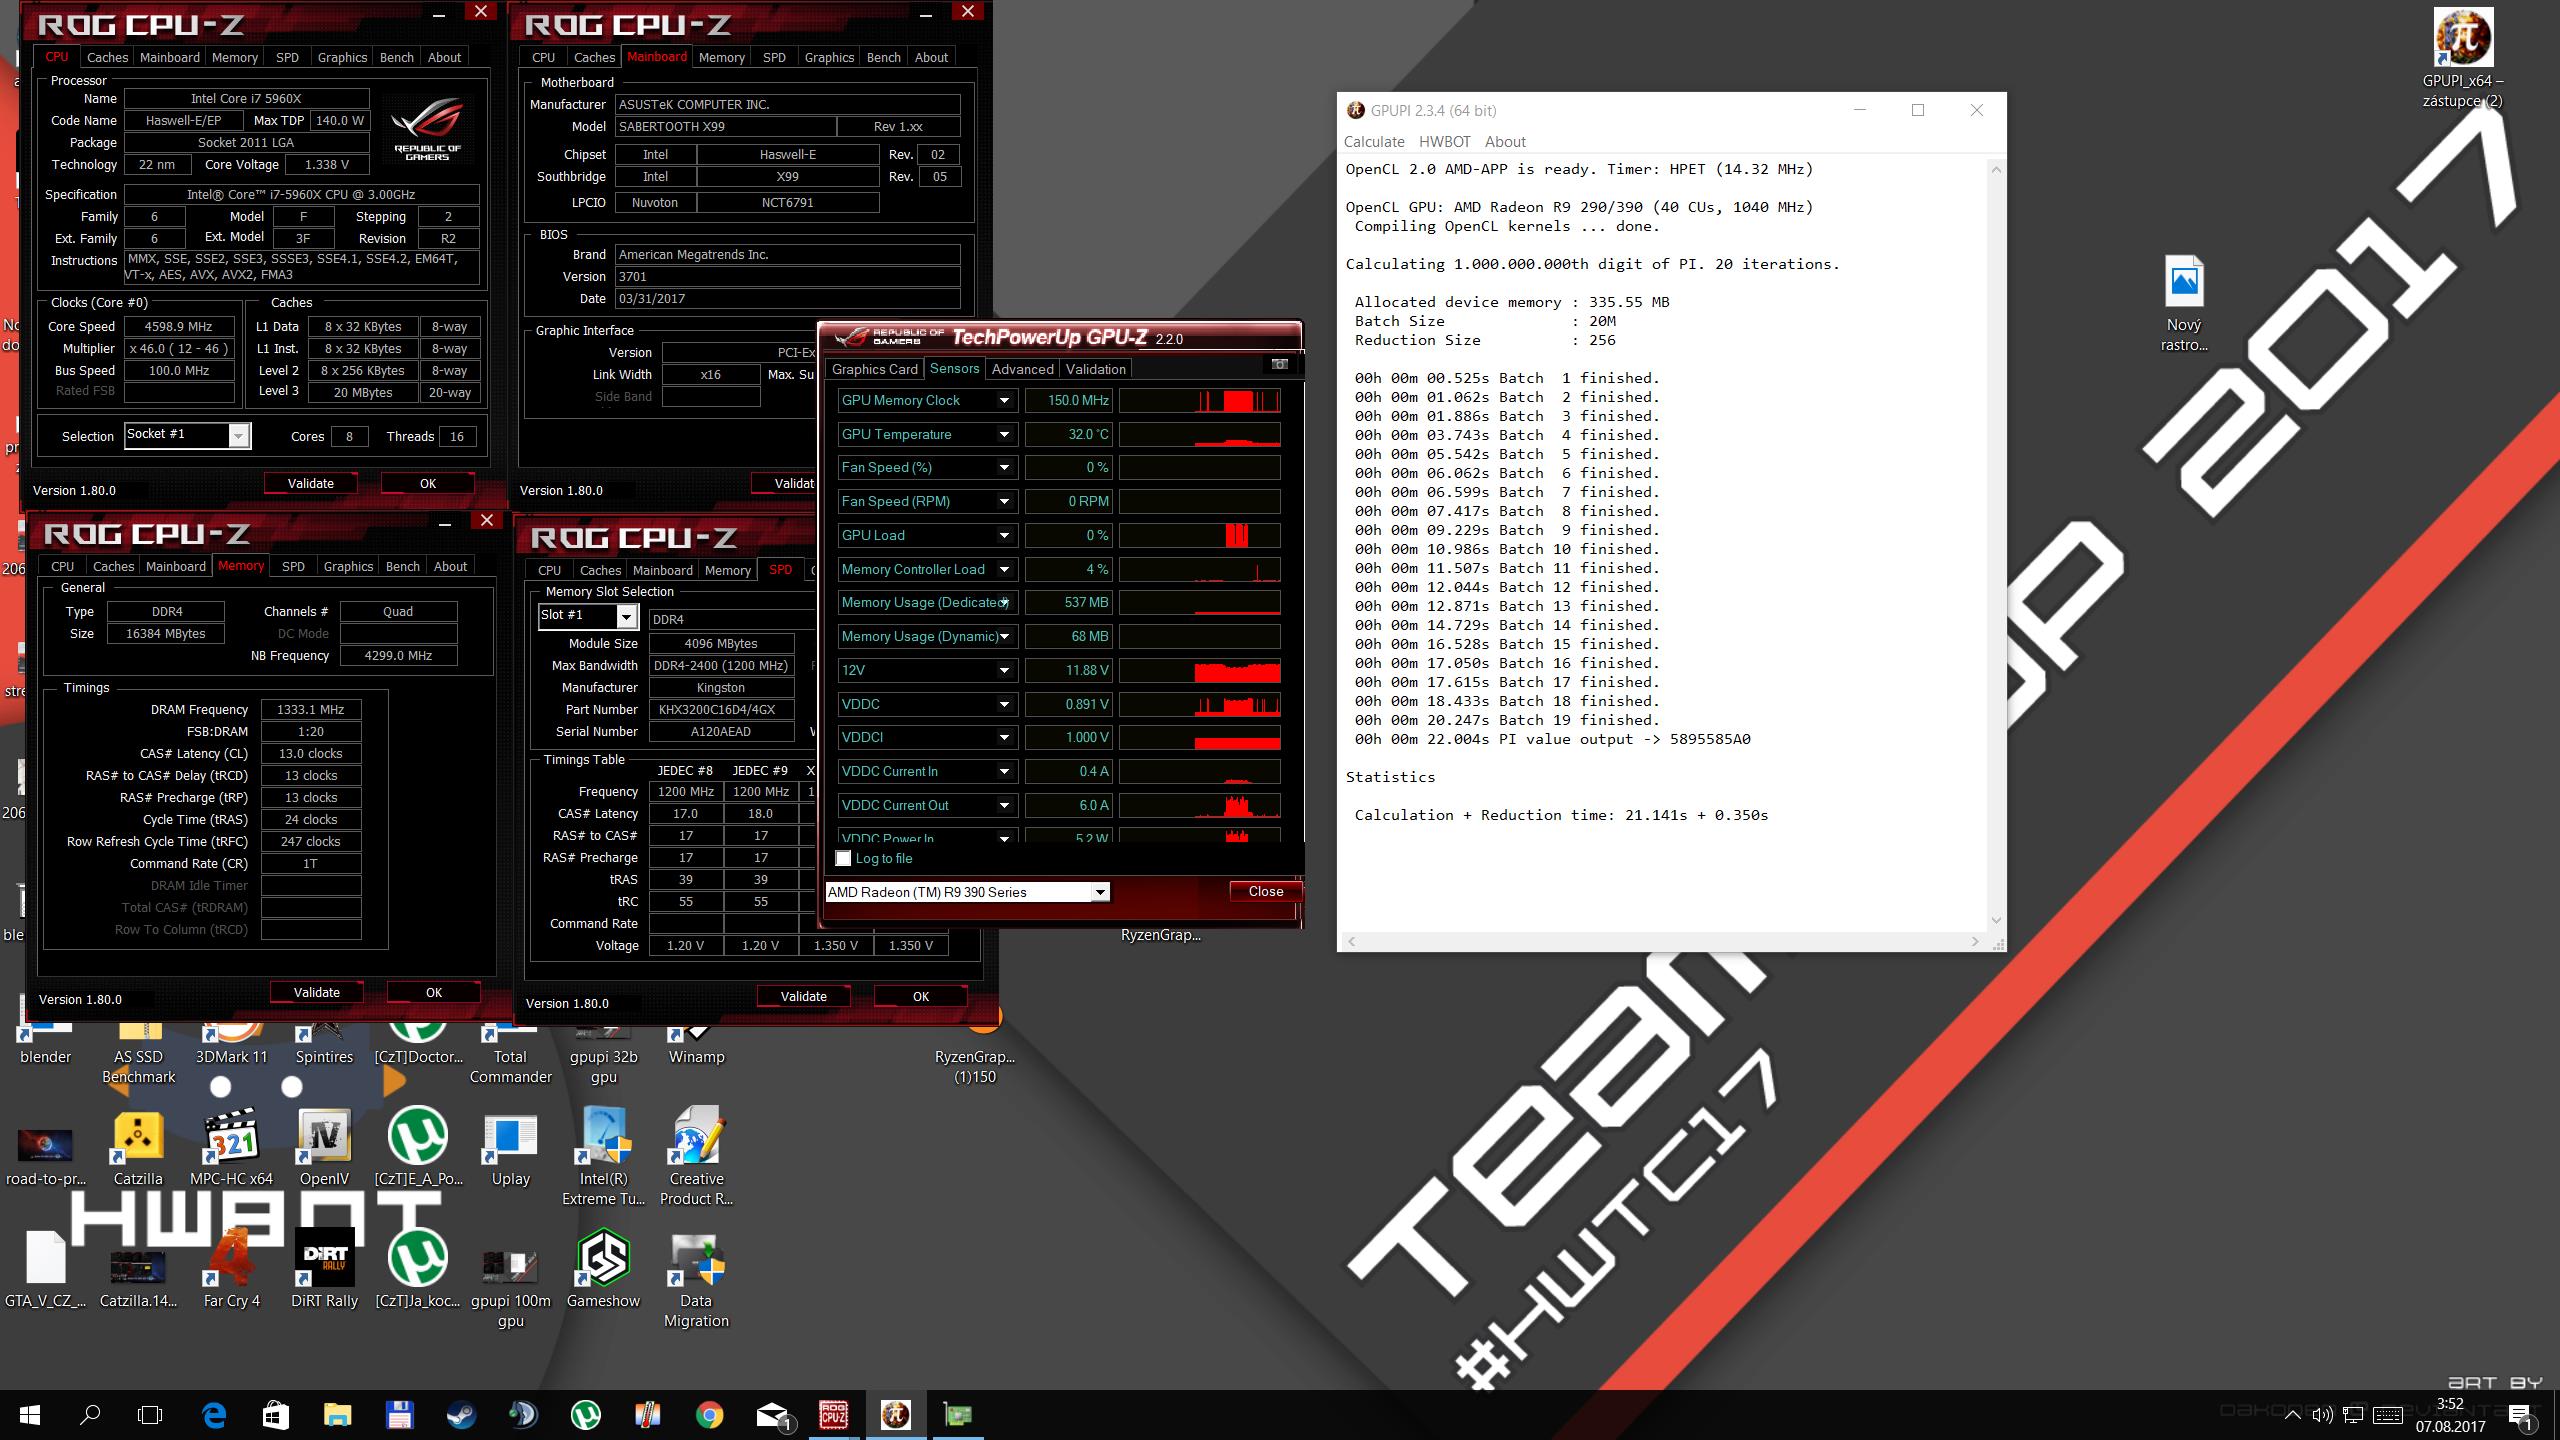Click OK in Memory tab window
The height and width of the screenshot is (1440, 2560).
(x=434, y=992)
